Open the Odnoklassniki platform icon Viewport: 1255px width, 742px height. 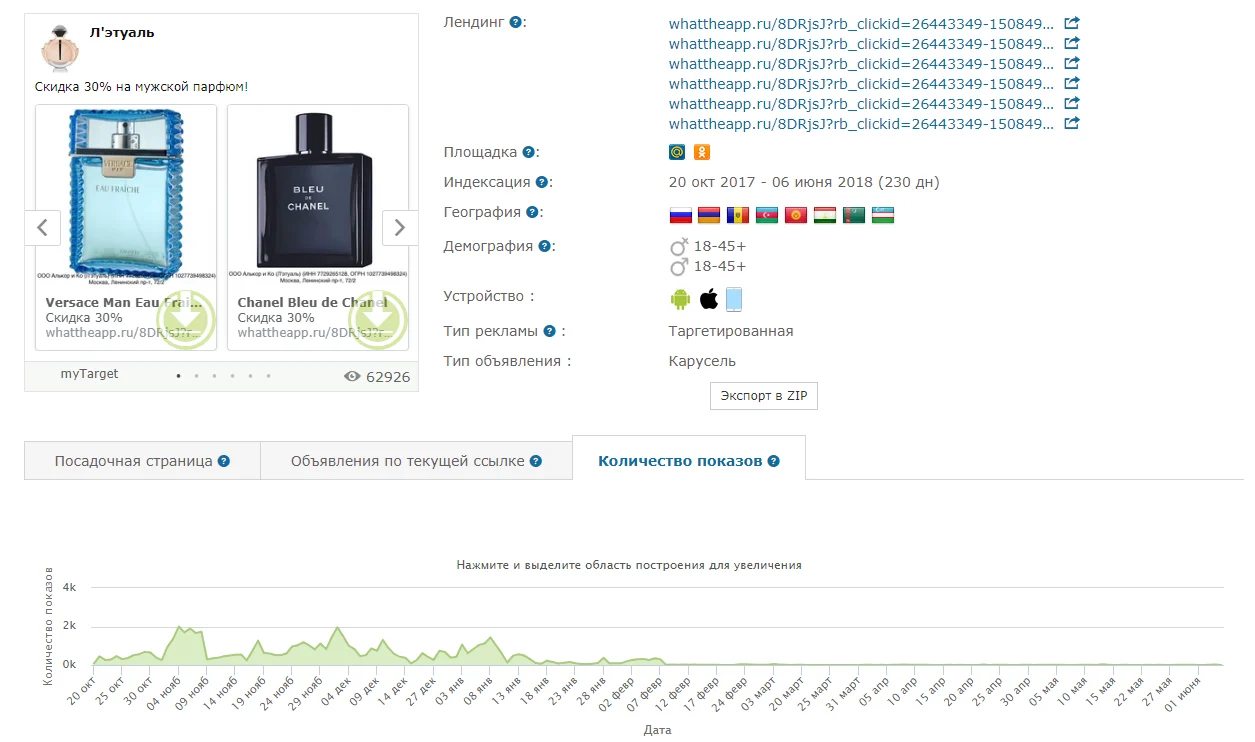tap(702, 152)
